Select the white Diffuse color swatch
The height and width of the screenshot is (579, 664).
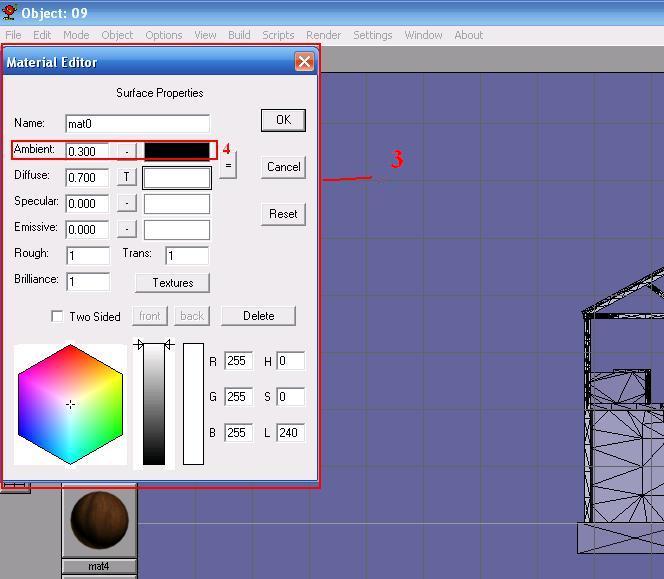177,177
